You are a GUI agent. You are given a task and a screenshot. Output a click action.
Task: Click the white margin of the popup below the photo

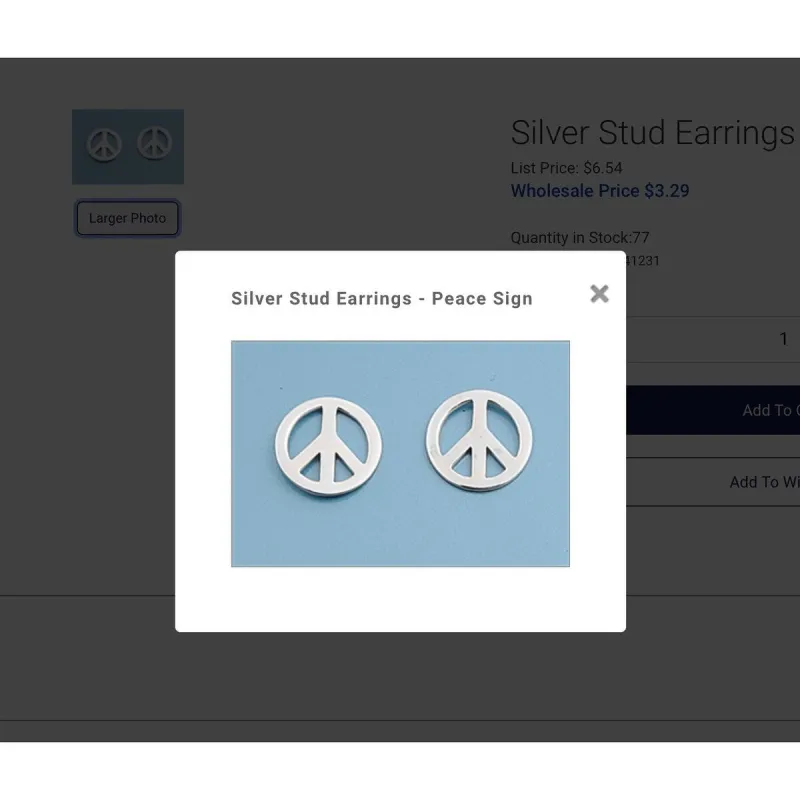tap(400, 599)
